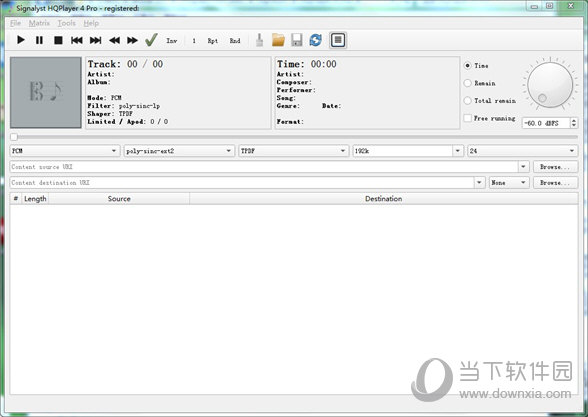Fast forward using the double-right arrow icon
Image resolution: width=588 pixels, height=417 pixels.
(x=132, y=40)
